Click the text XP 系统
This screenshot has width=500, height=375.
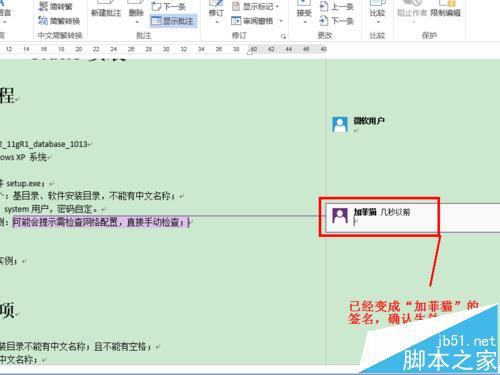click(x=32, y=157)
